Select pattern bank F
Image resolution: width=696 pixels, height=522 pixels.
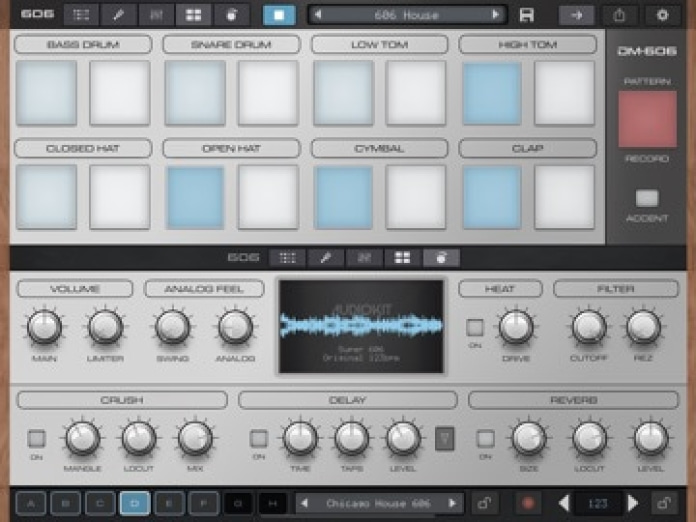click(203, 503)
